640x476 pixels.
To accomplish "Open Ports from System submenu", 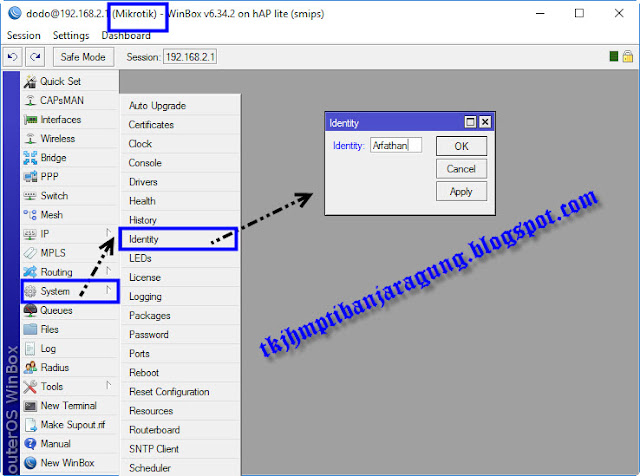I will point(180,354).
